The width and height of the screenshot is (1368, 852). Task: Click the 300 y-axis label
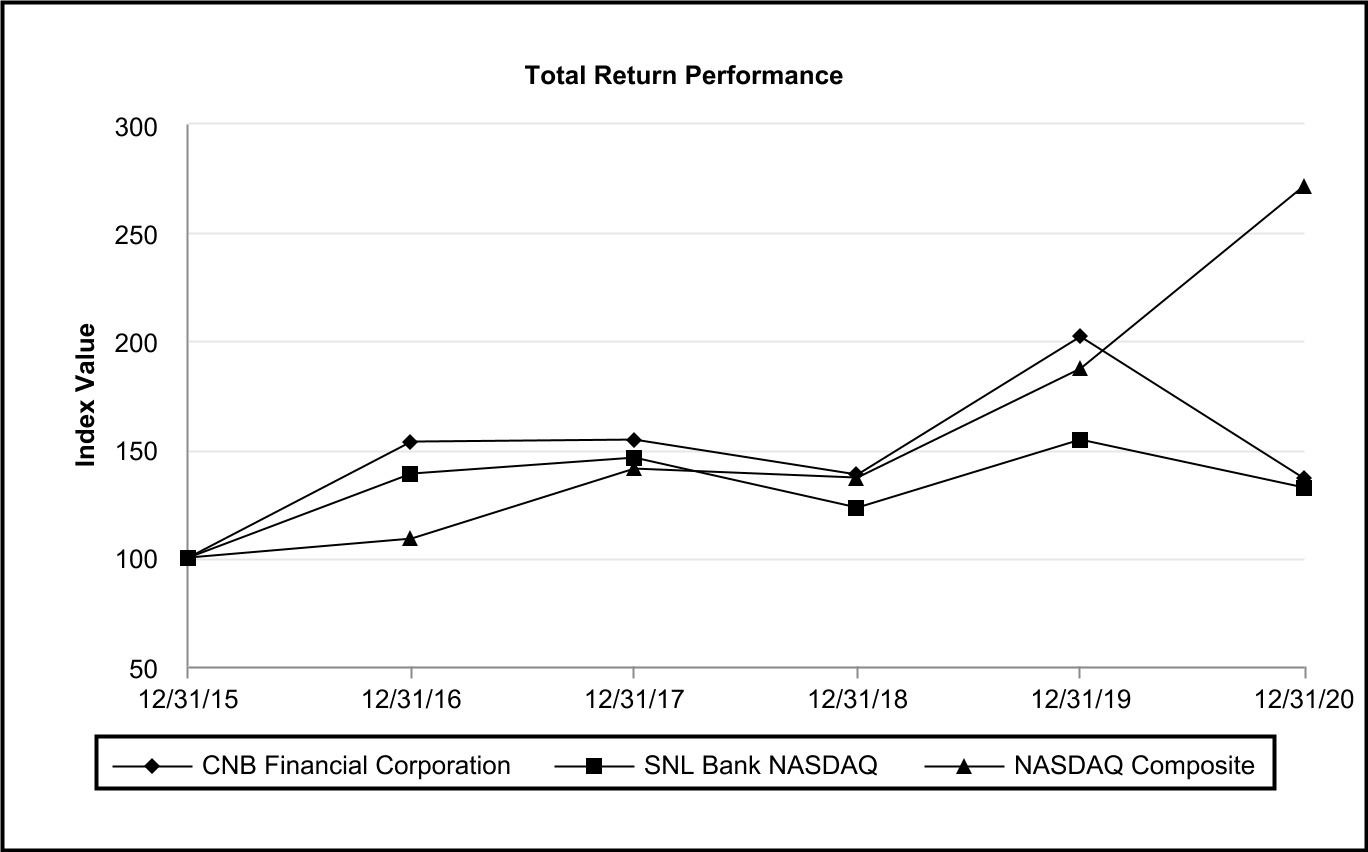tap(142, 127)
